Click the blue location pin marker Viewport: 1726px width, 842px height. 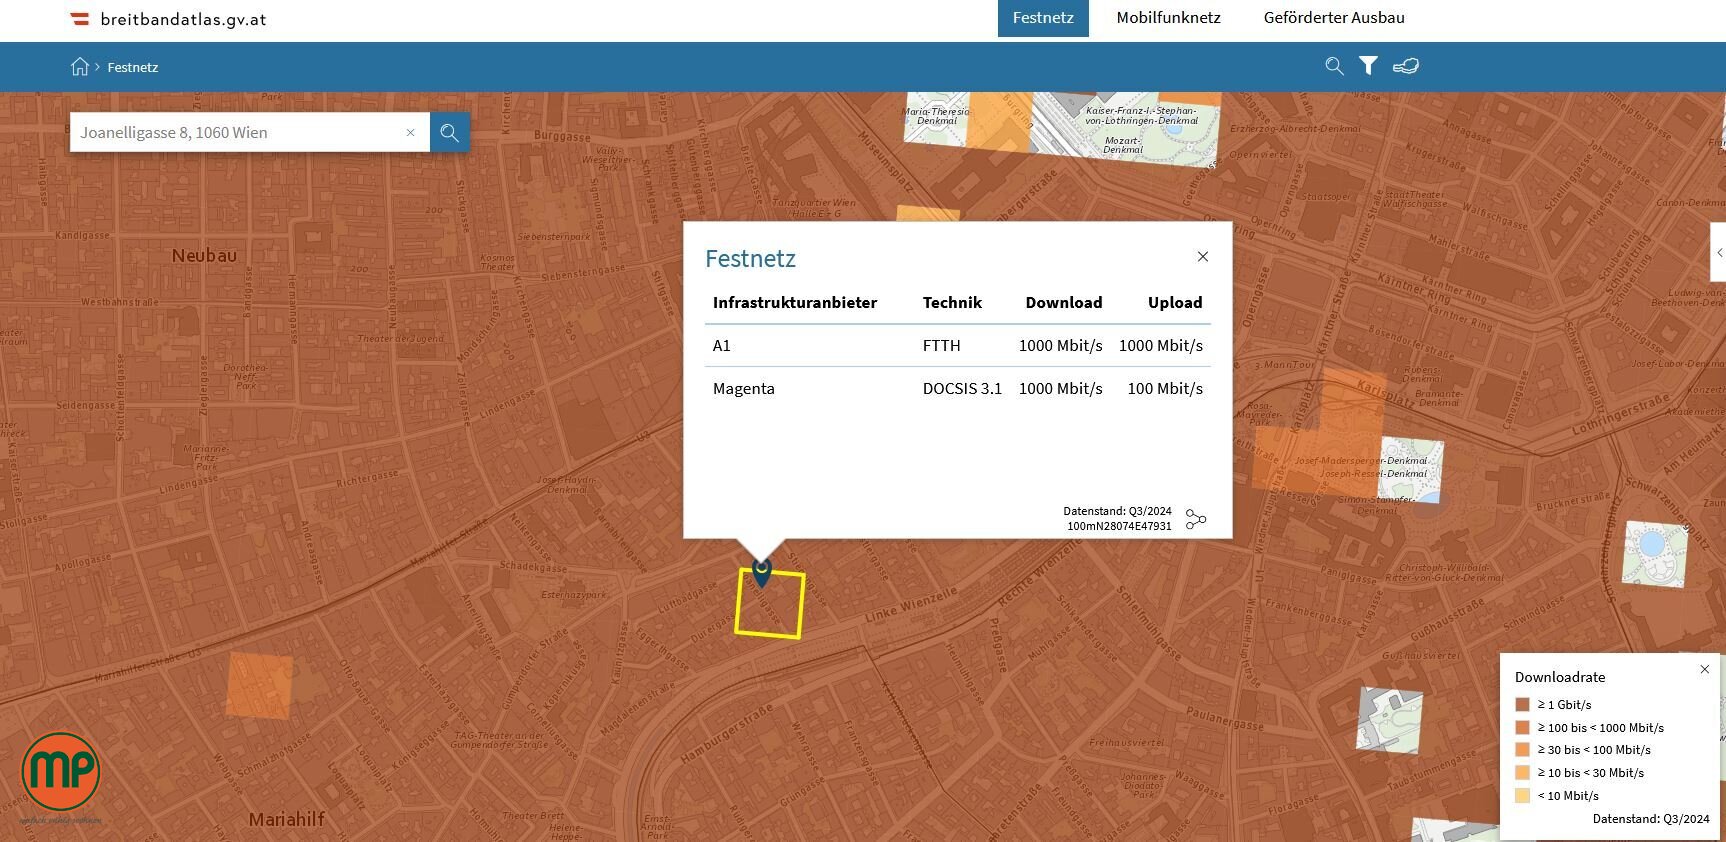click(762, 572)
